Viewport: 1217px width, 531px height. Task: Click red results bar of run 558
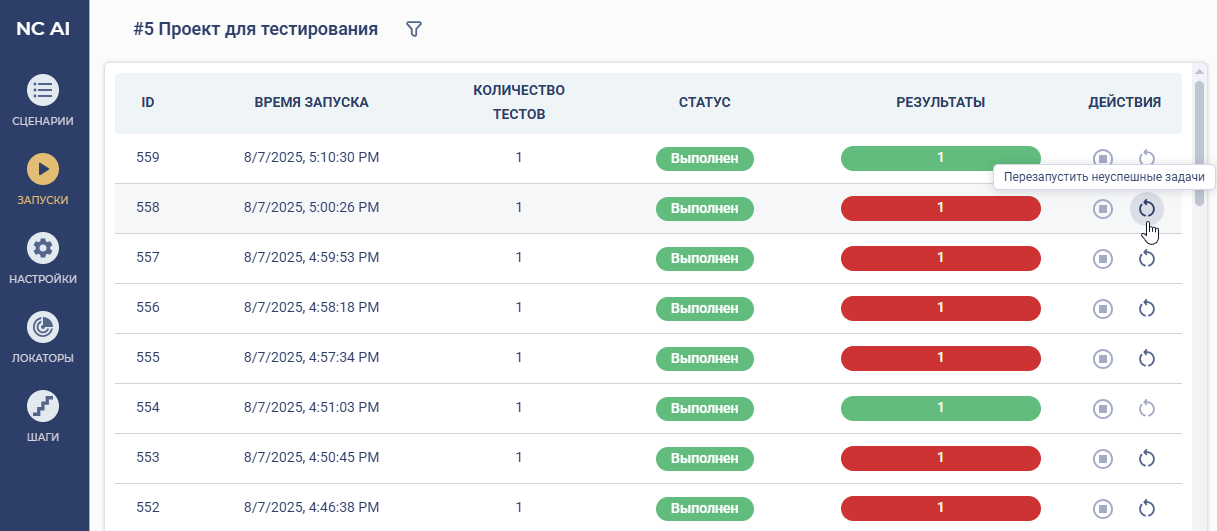940,208
